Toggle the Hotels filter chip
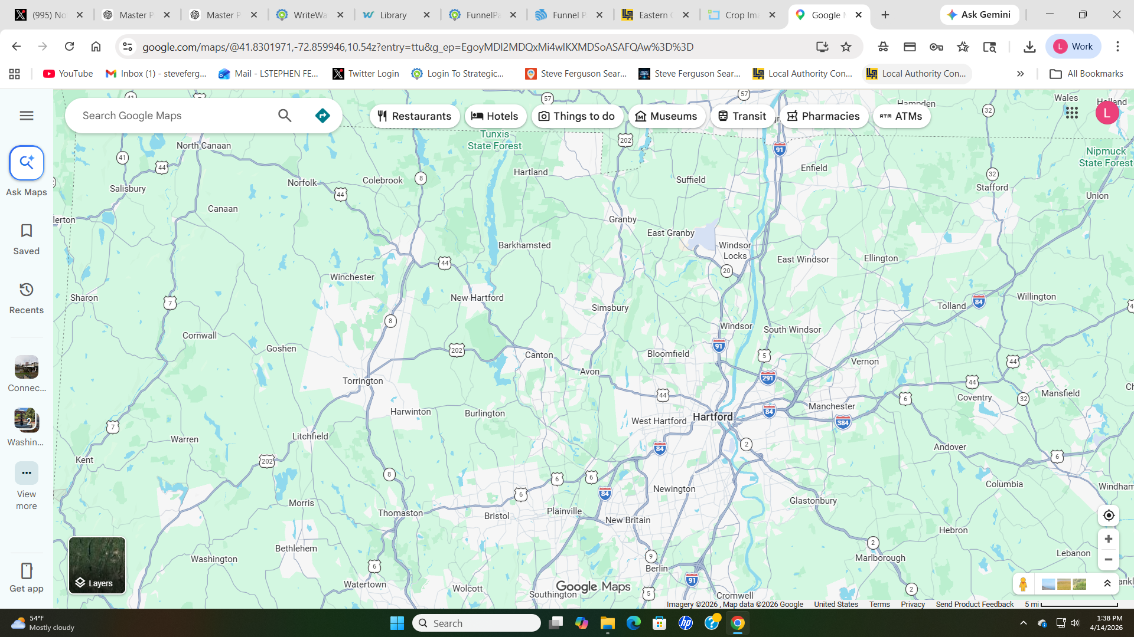Image resolution: width=1134 pixels, height=637 pixels. 495,116
